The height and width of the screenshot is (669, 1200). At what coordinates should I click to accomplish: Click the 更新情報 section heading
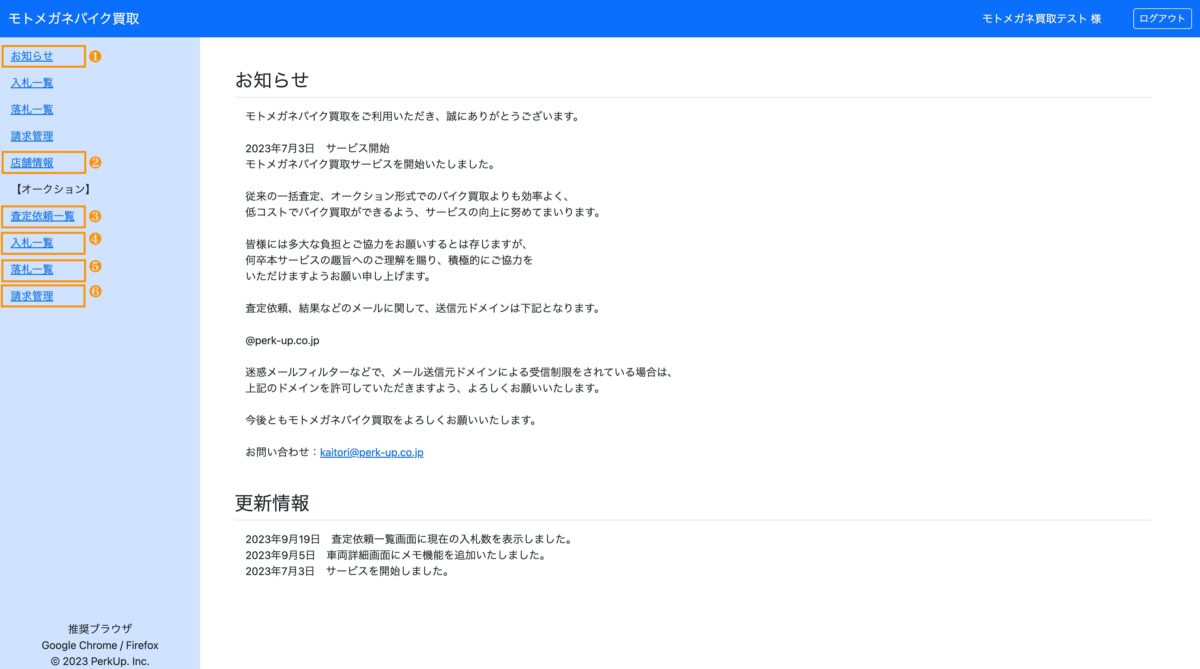click(272, 503)
